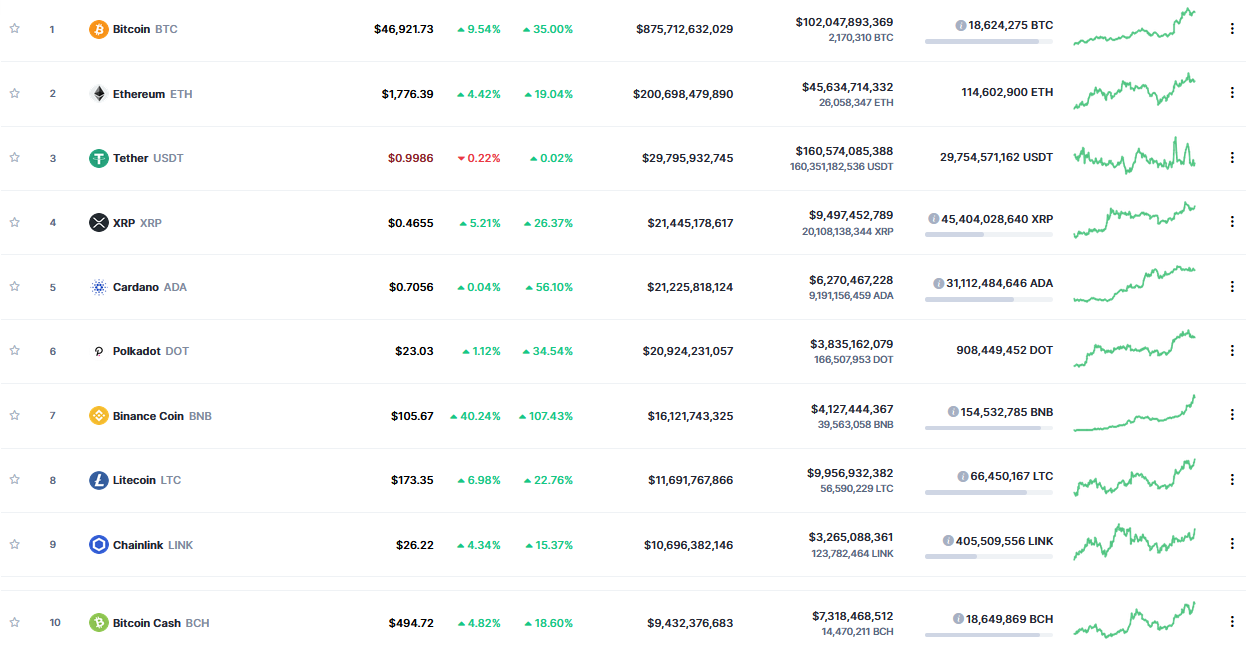
Task: Open the options menu for Bitcoin Cash
Action: pyautogui.click(x=1232, y=622)
